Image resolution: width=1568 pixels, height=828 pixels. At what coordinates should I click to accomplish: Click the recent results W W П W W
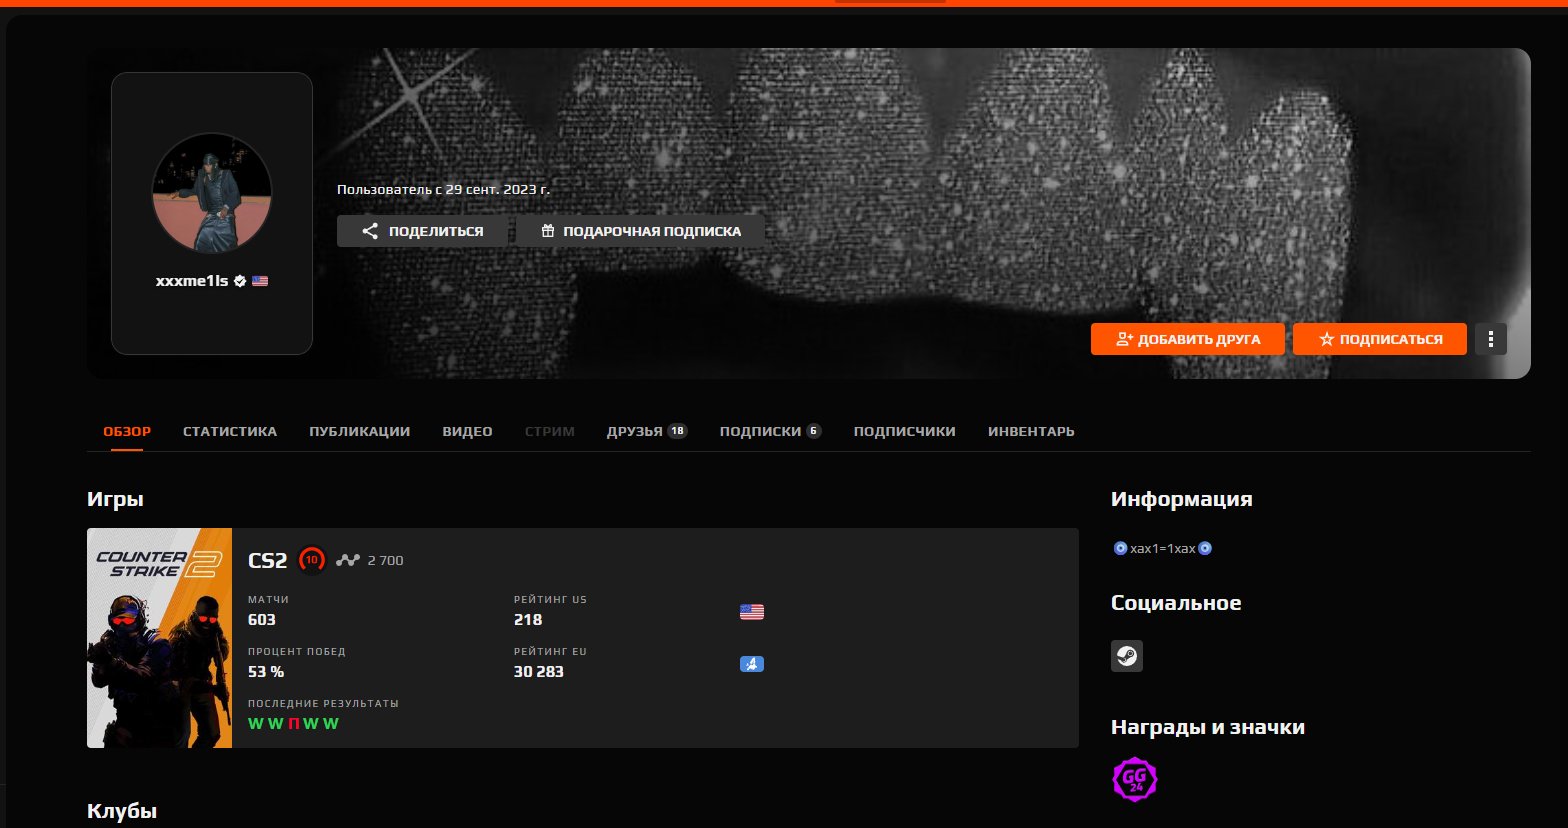coord(293,724)
